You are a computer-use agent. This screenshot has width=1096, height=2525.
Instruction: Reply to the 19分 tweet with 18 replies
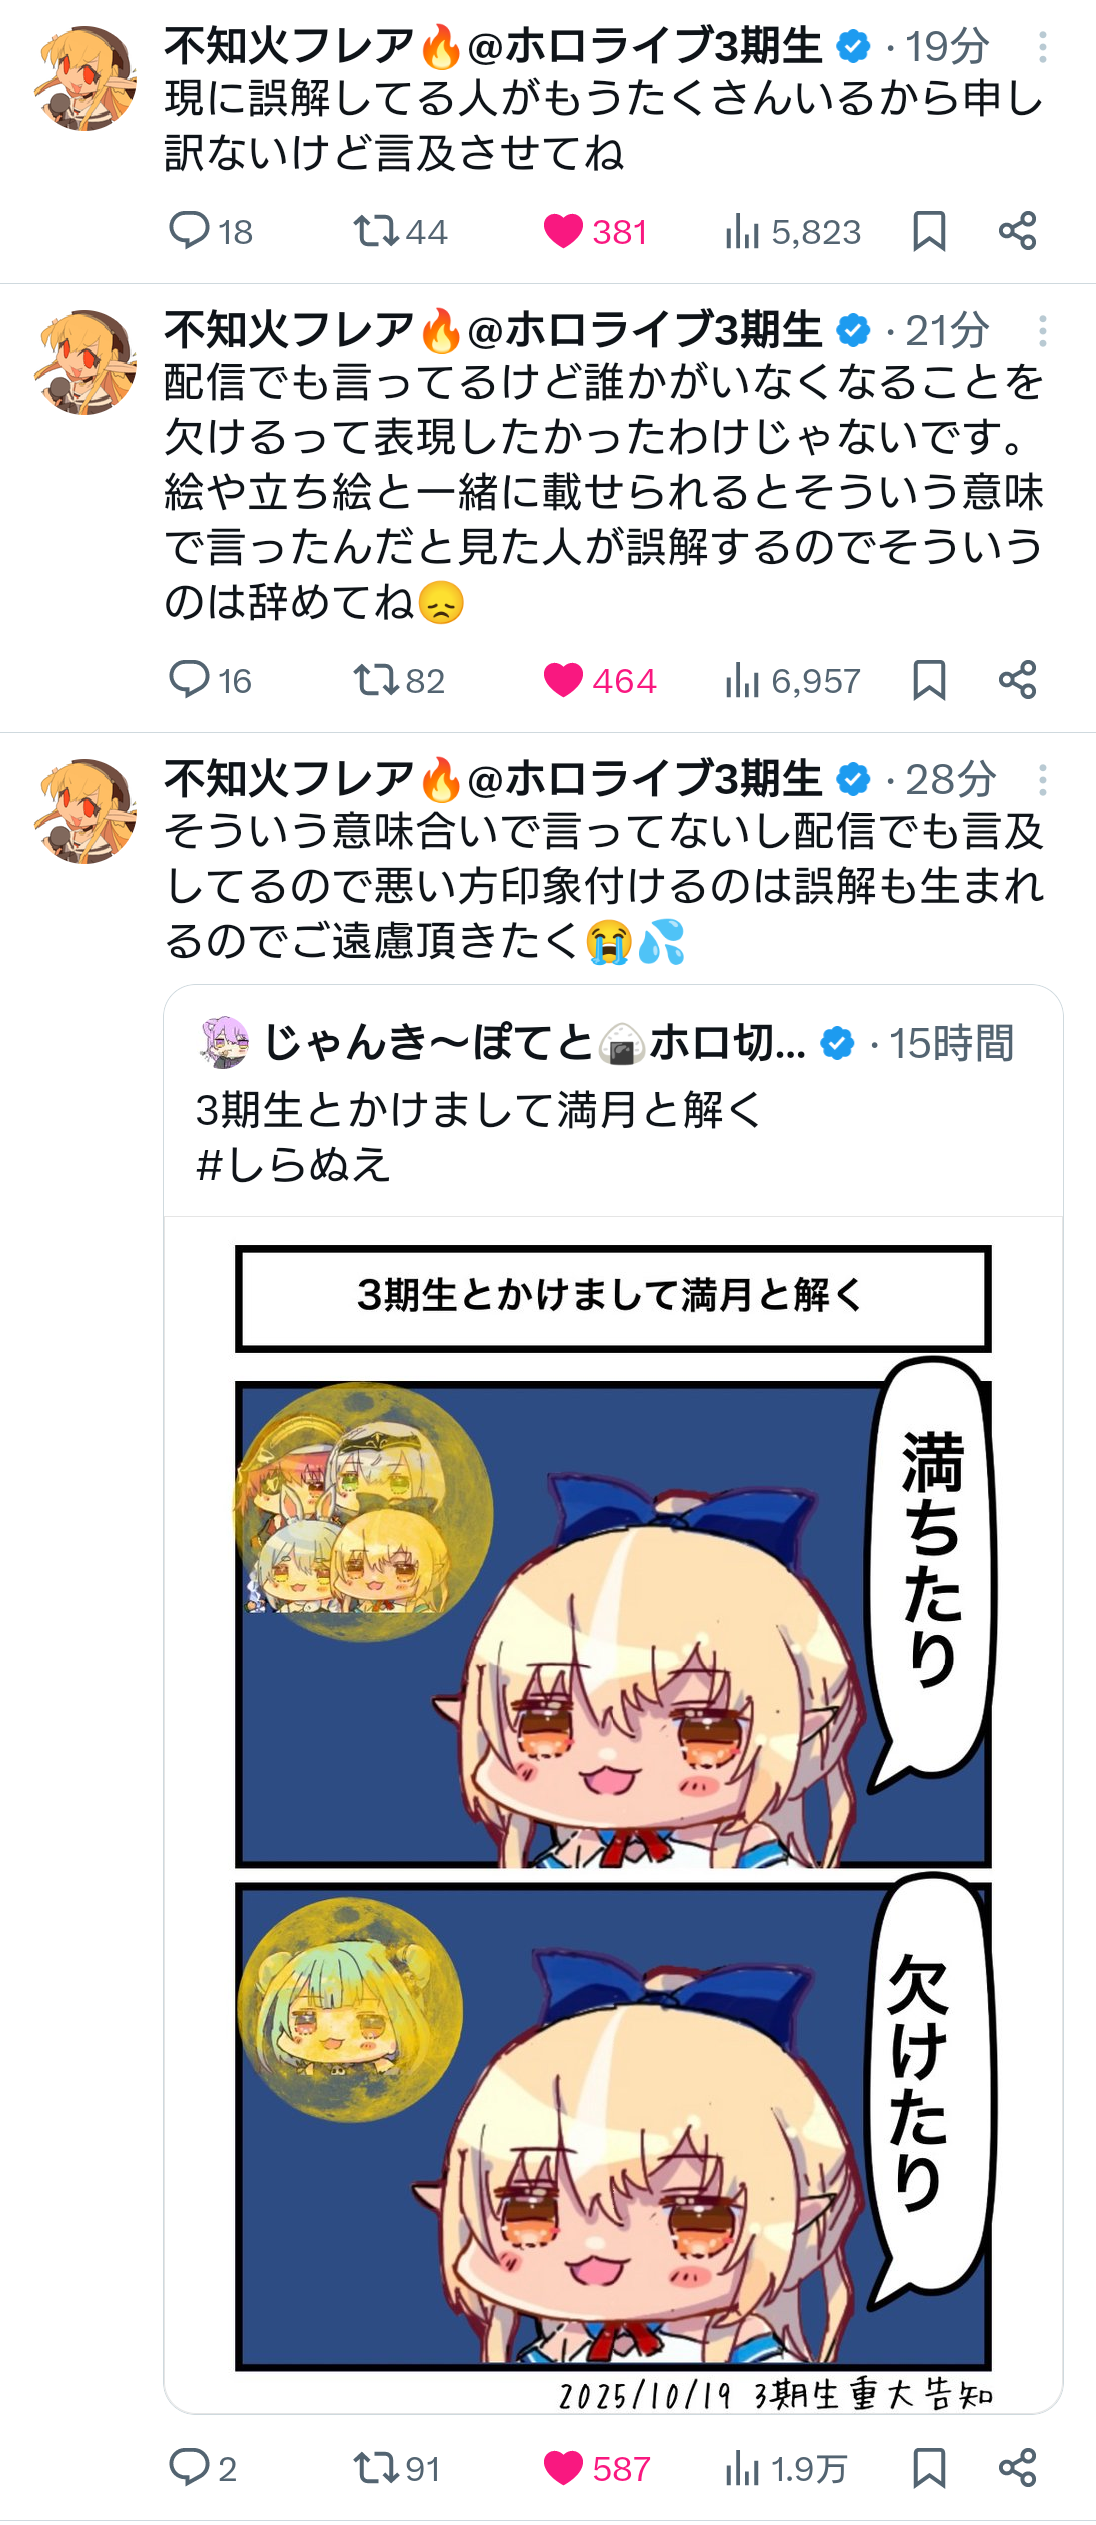point(210,232)
